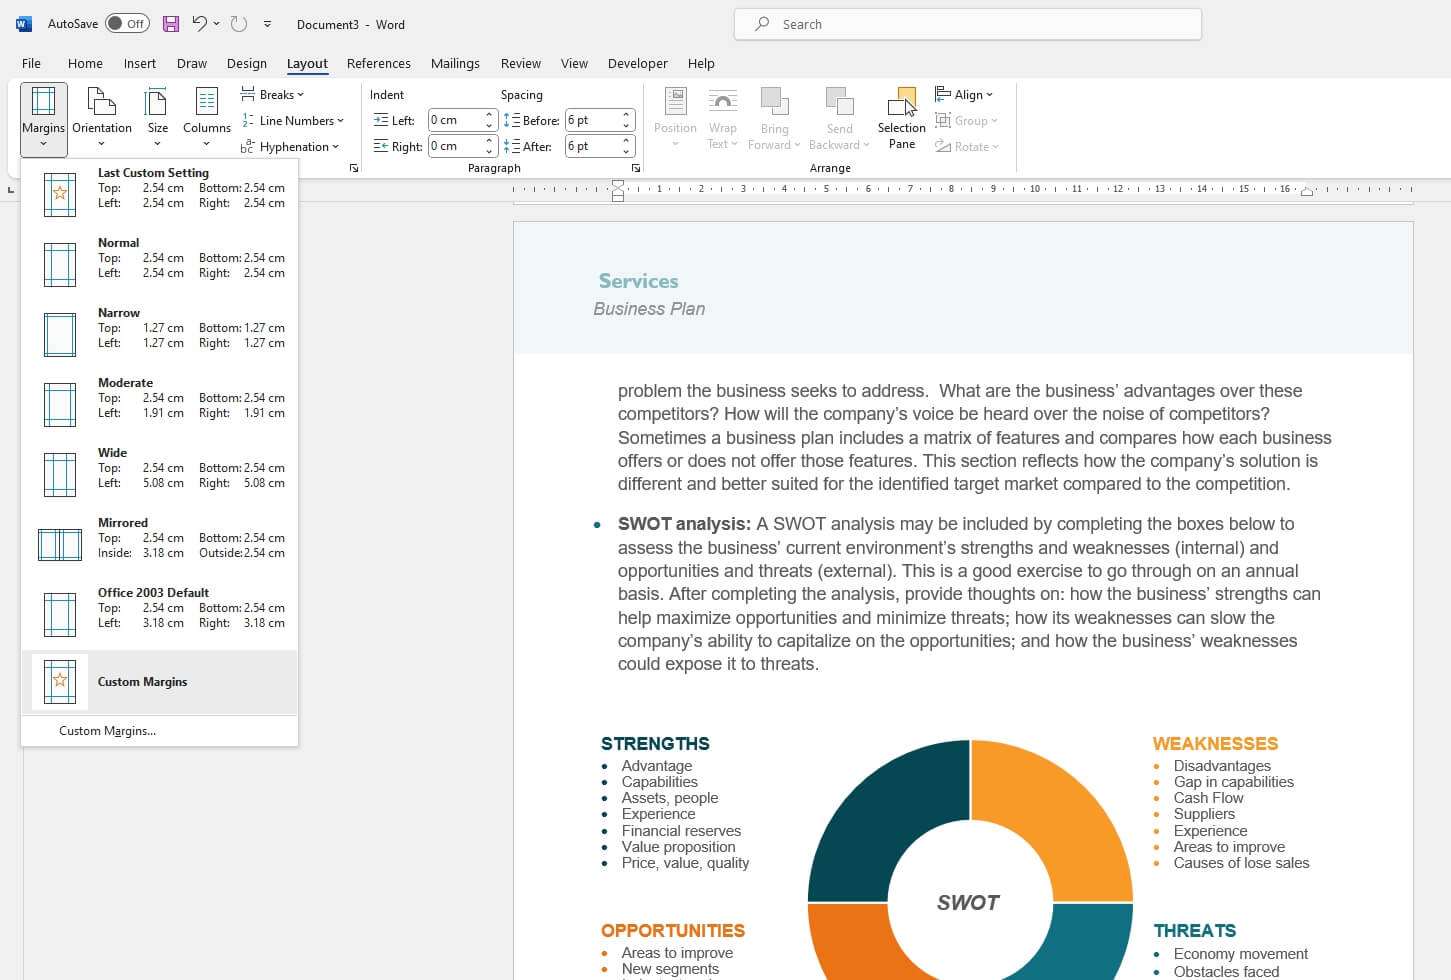Switch to the References ribbon tab
The width and height of the screenshot is (1451, 980).
tap(378, 63)
